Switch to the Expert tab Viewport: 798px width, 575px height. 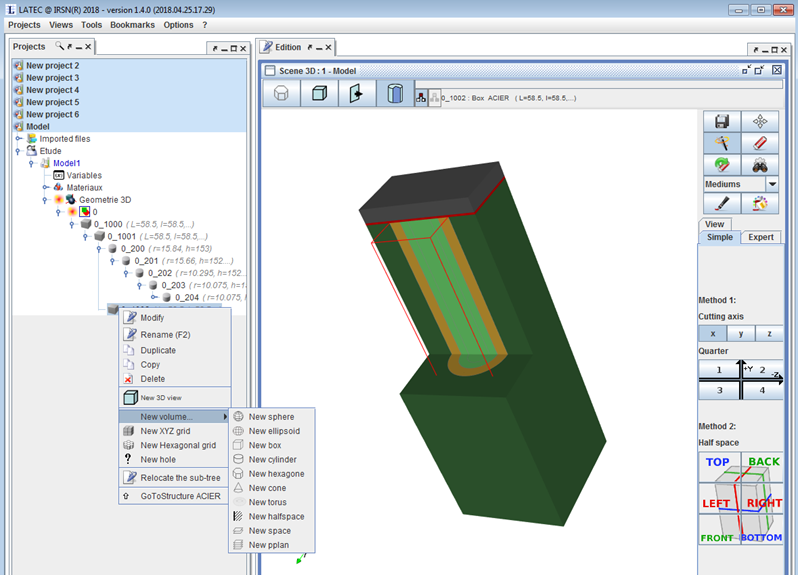(761, 237)
